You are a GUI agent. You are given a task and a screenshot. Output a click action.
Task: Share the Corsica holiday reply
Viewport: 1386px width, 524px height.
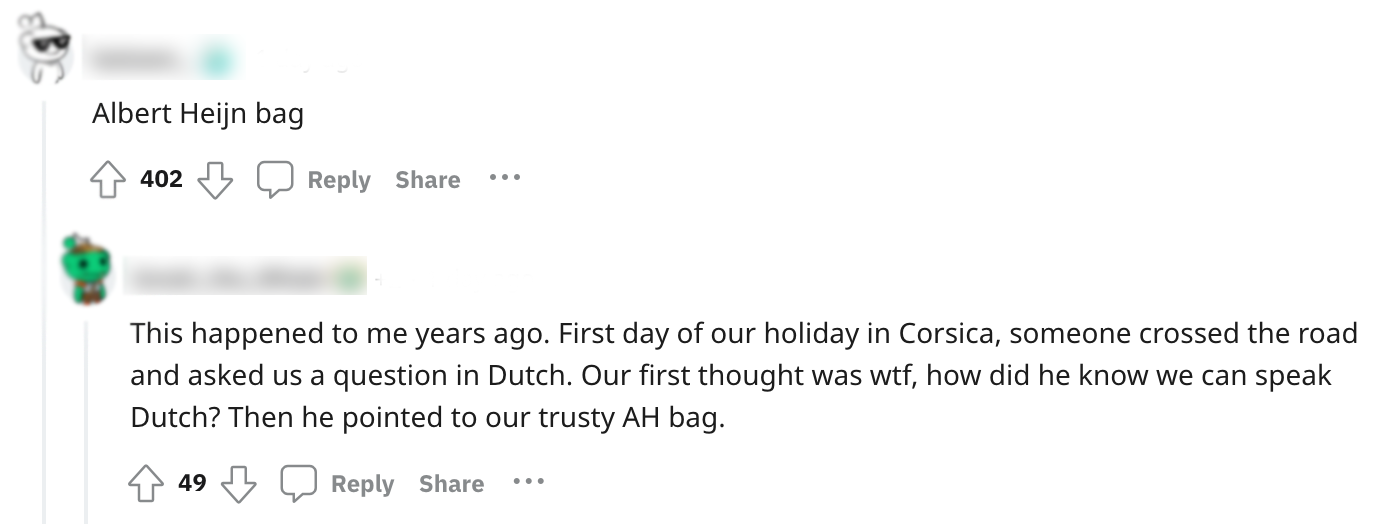[x=451, y=484]
